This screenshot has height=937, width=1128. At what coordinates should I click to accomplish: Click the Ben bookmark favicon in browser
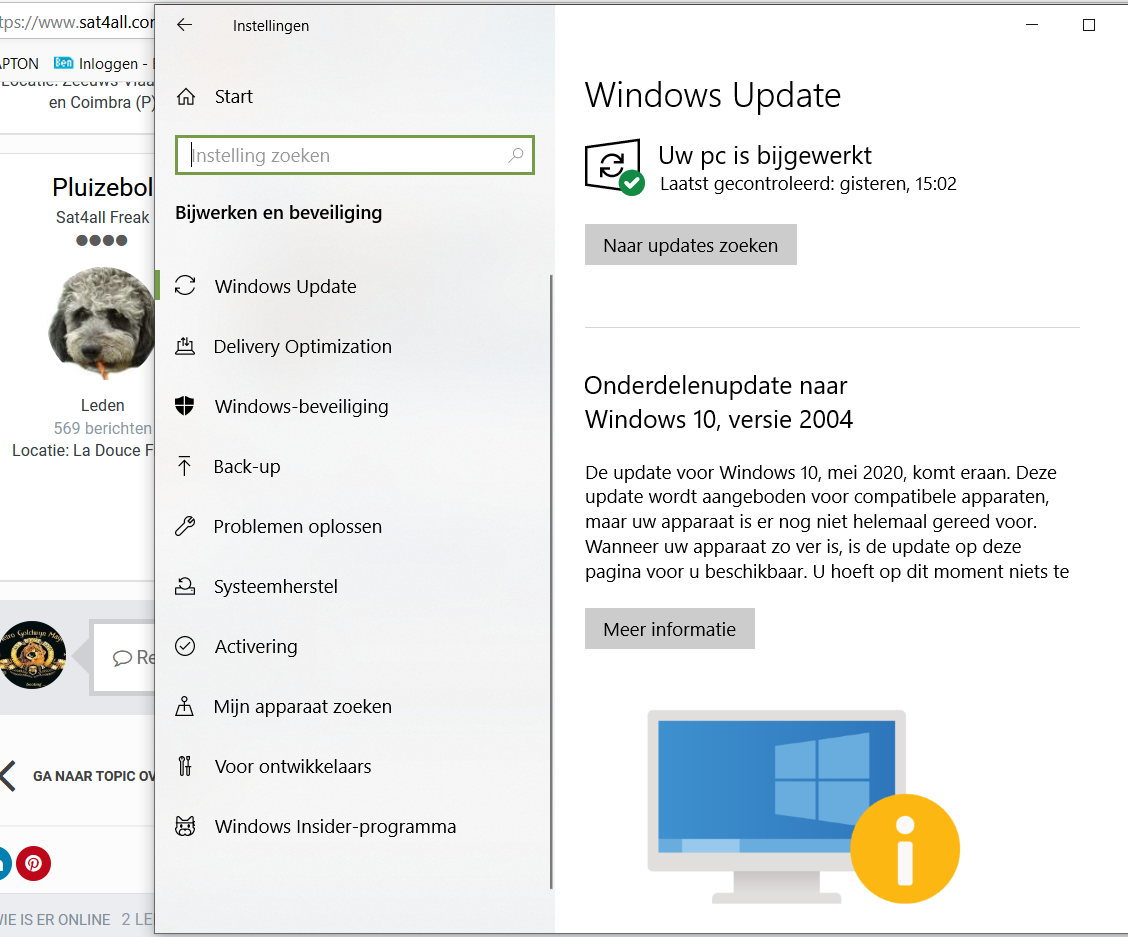(x=63, y=63)
